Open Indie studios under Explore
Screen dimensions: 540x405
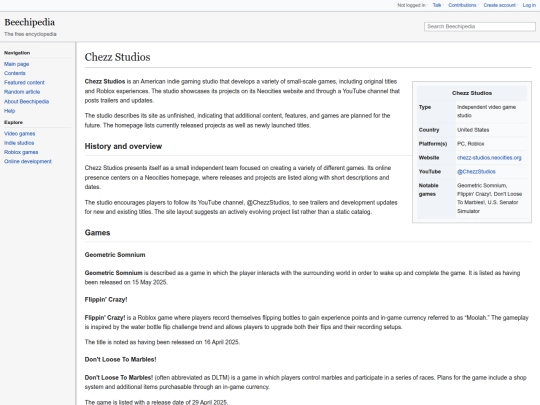[x=19, y=143]
